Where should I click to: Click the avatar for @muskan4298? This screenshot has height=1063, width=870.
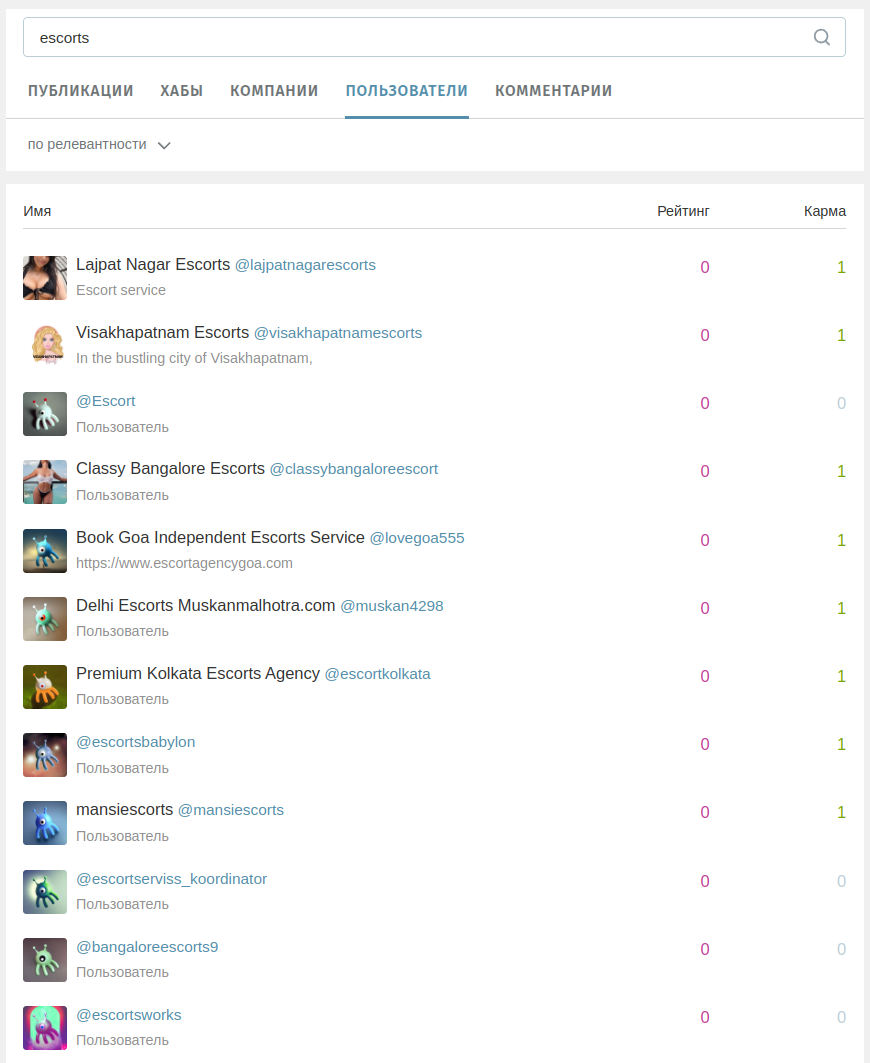(x=45, y=619)
